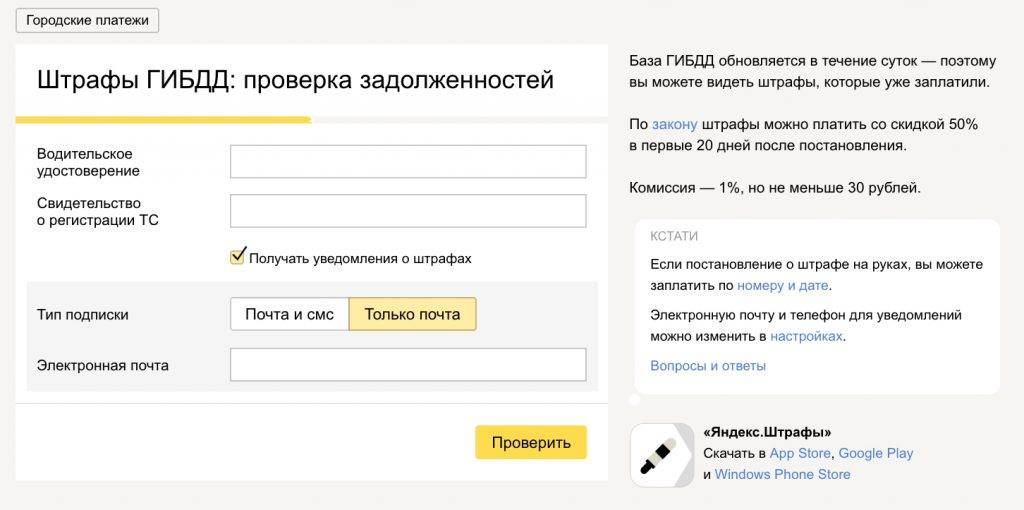Image resolution: width=1024 pixels, height=510 pixels.
Task: Click the Городские платежи button
Action: point(87,21)
